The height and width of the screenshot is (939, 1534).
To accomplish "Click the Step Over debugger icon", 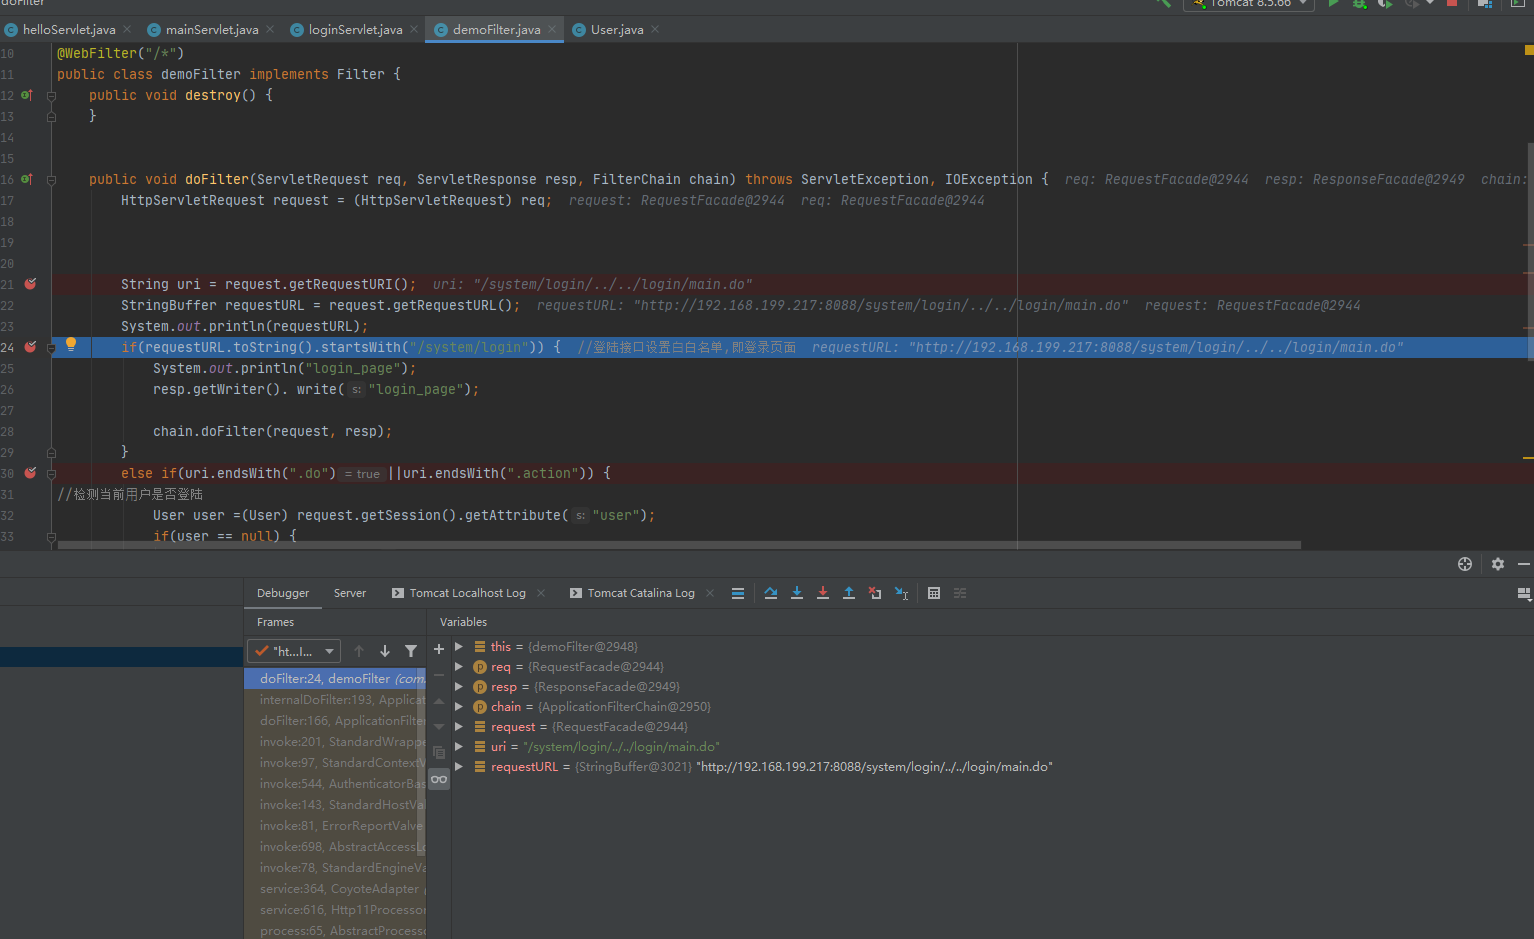I will pos(771,593).
